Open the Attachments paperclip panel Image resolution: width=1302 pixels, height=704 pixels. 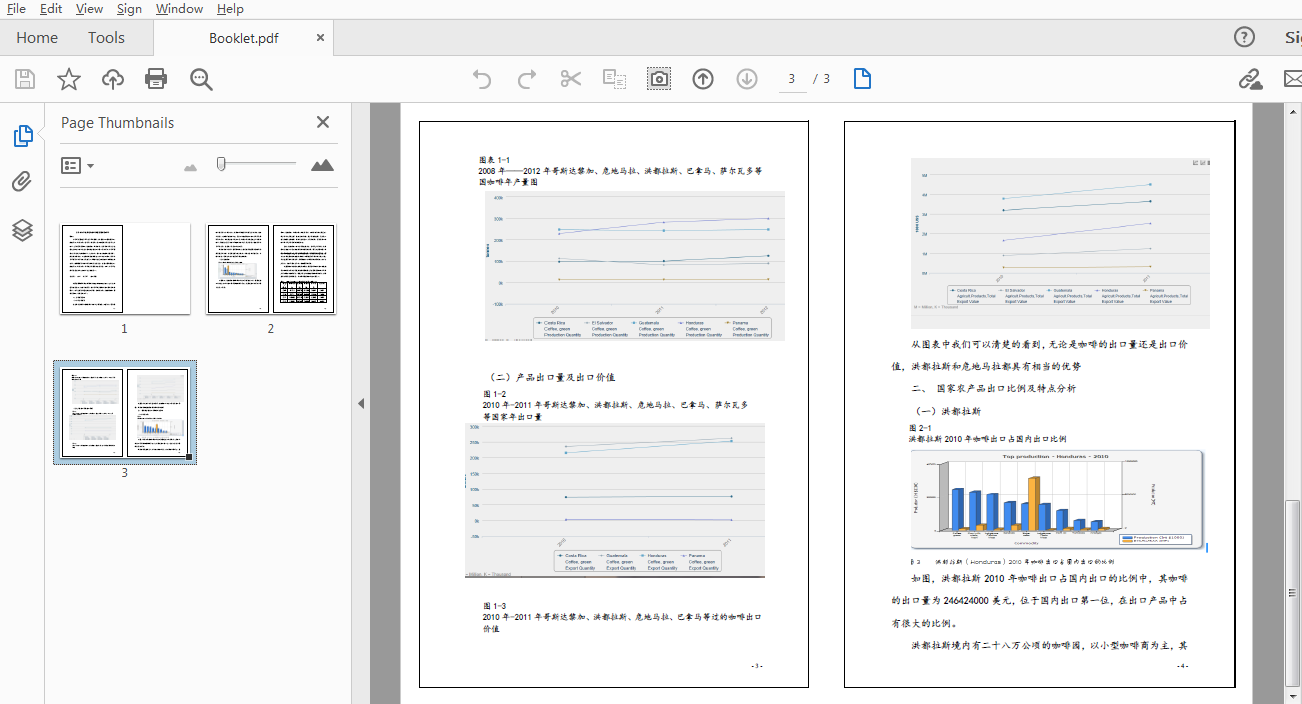(x=22, y=182)
